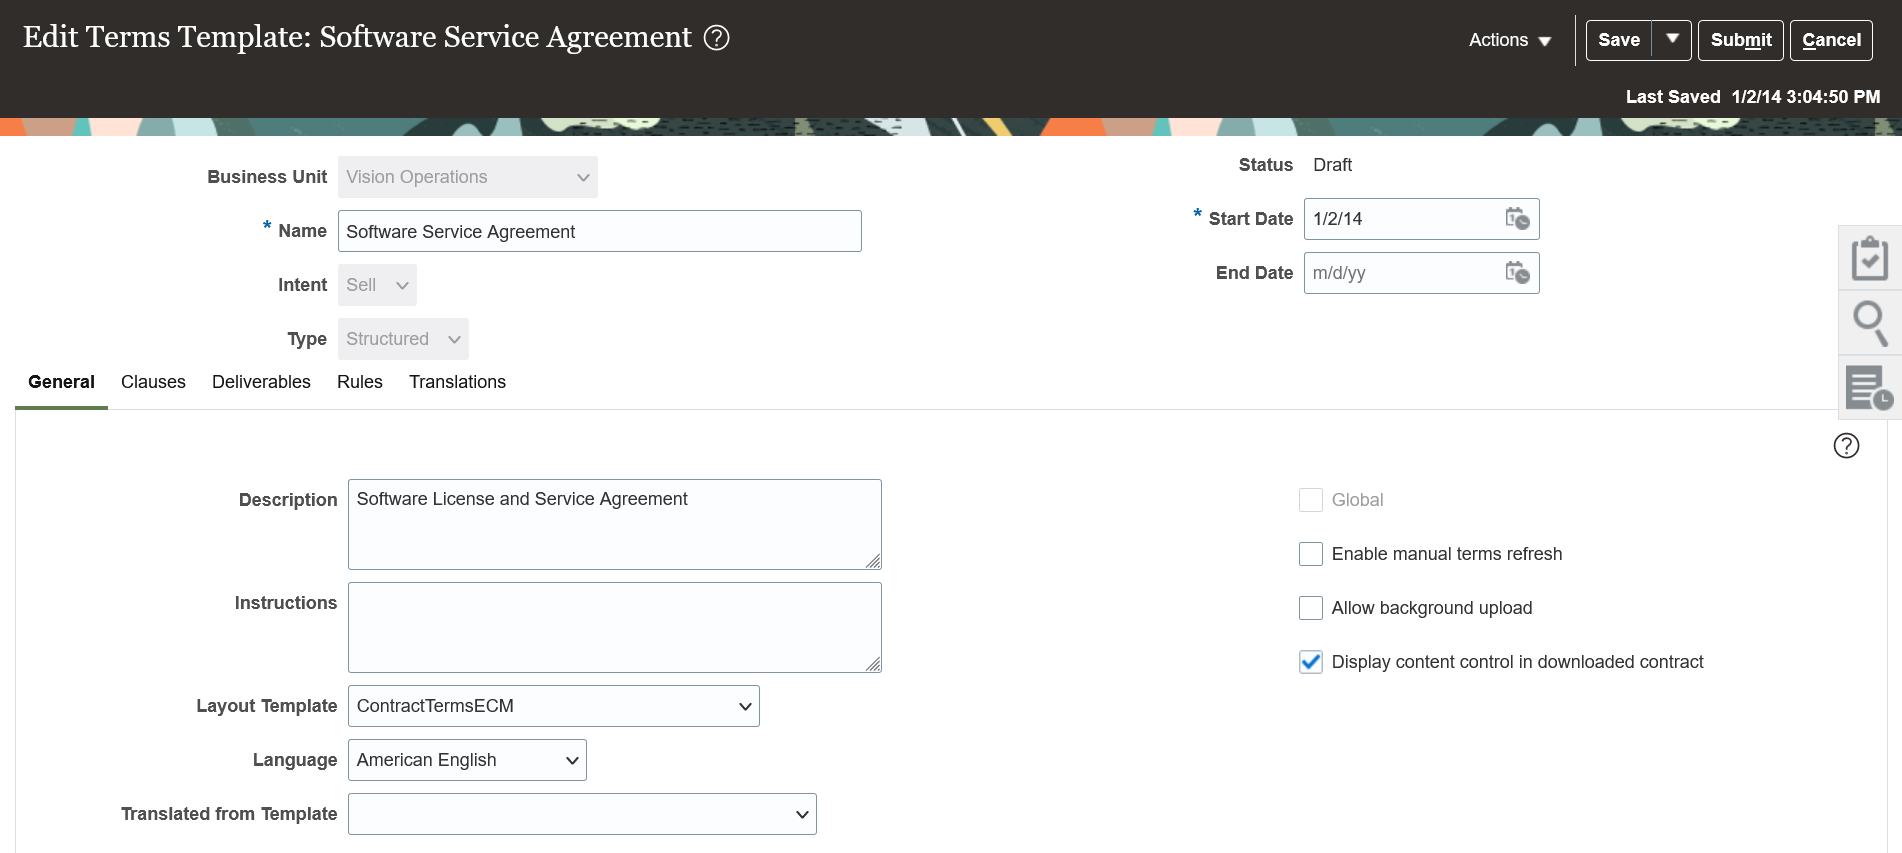Open the Save options arrow menu

(x=1672, y=40)
